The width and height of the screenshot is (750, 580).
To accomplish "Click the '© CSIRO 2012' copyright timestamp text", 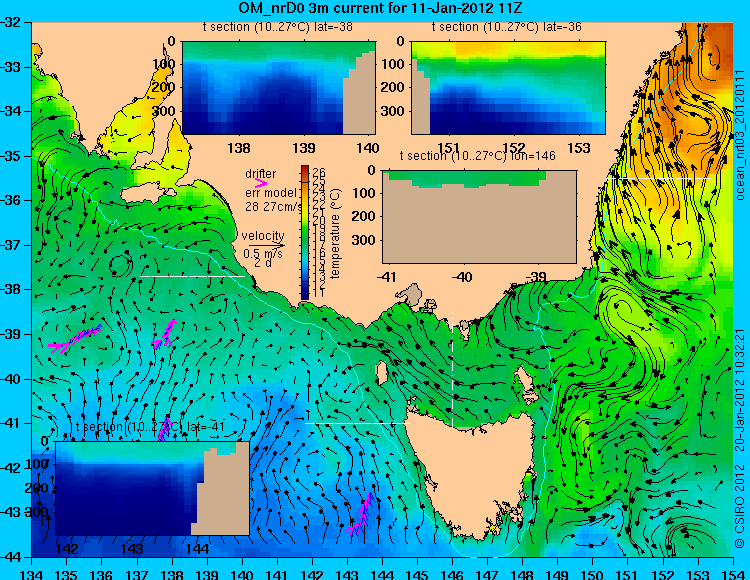I will (x=739, y=438).
